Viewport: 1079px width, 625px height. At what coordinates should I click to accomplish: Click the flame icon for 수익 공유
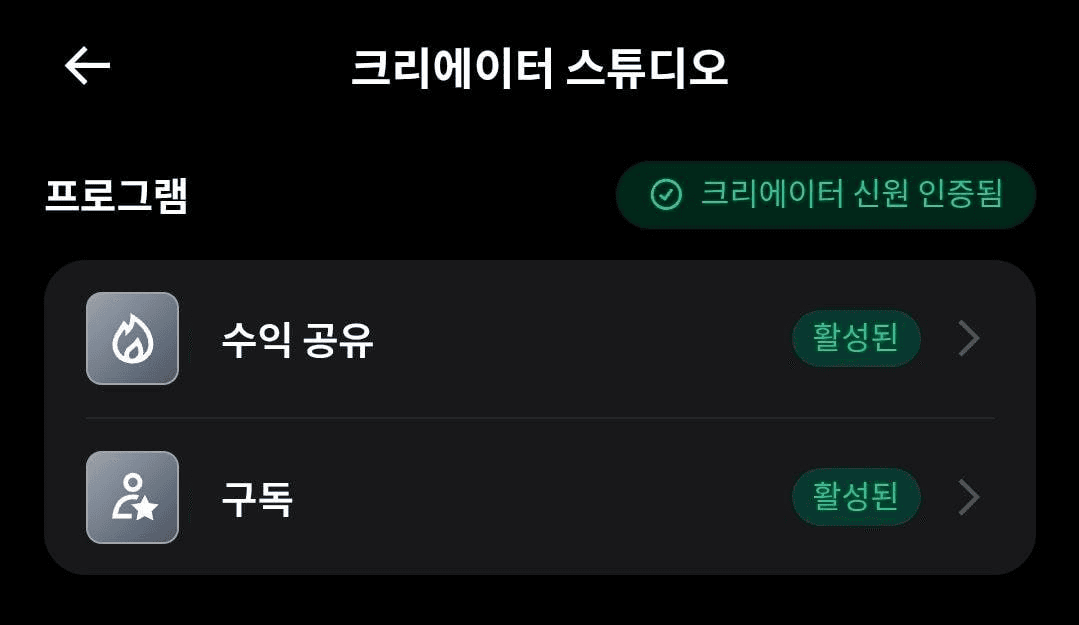(x=133, y=339)
